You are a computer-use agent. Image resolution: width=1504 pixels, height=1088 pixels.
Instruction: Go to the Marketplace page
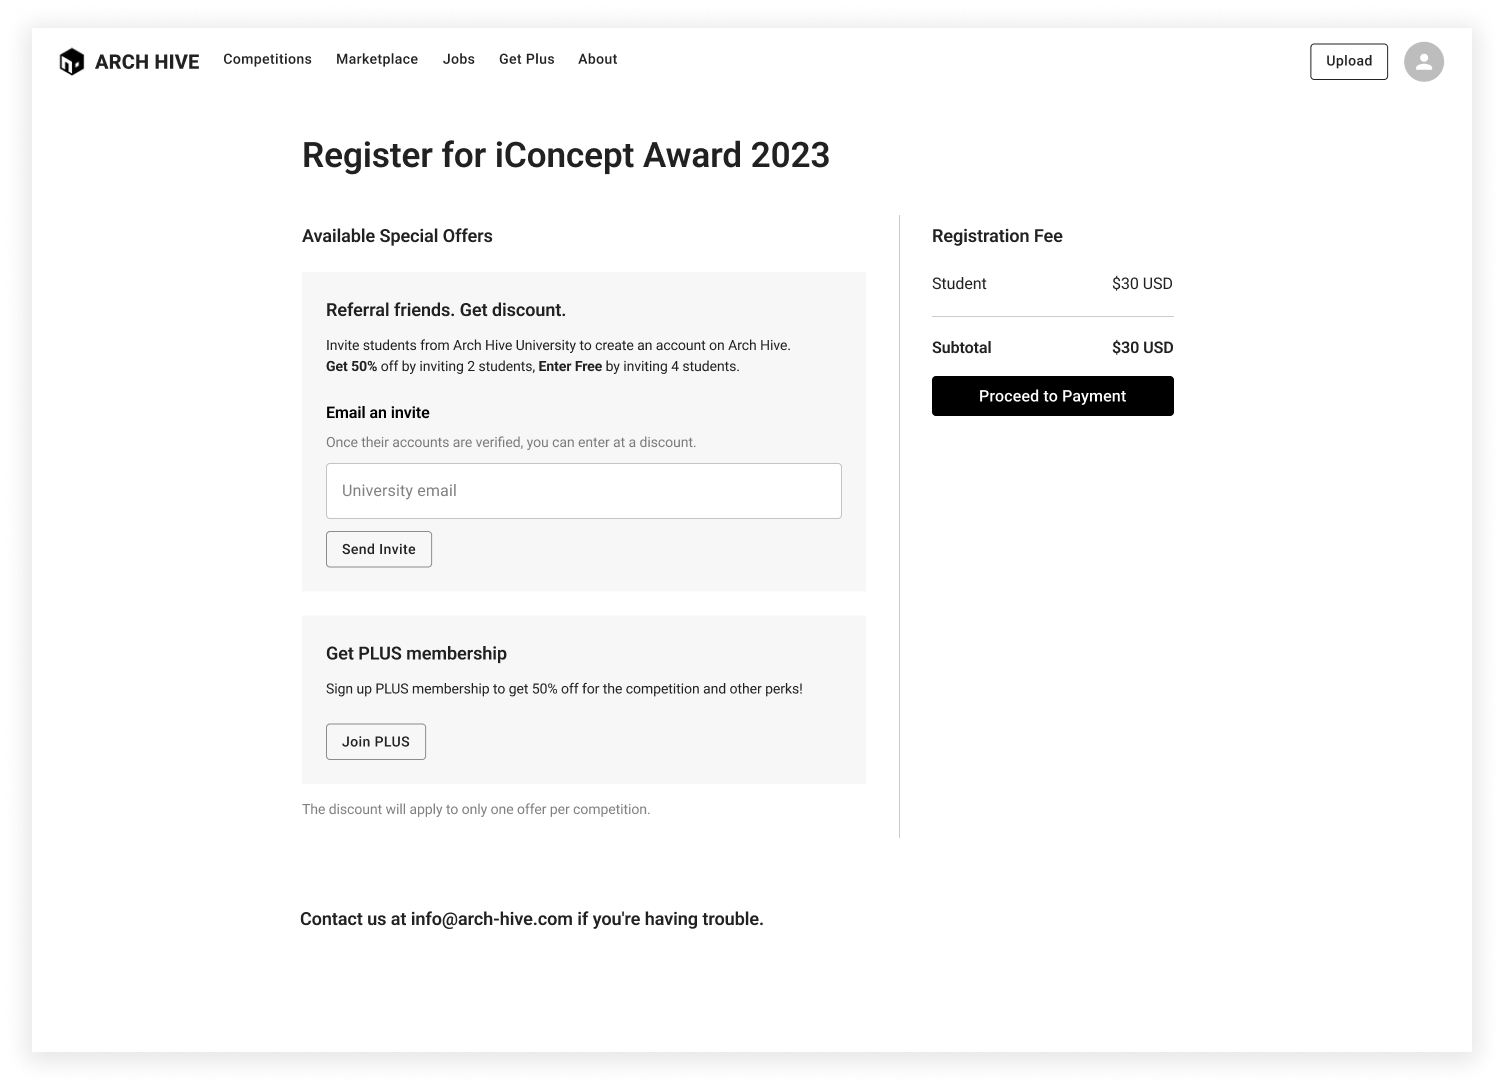pyautogui.click(x=377, y=59)
